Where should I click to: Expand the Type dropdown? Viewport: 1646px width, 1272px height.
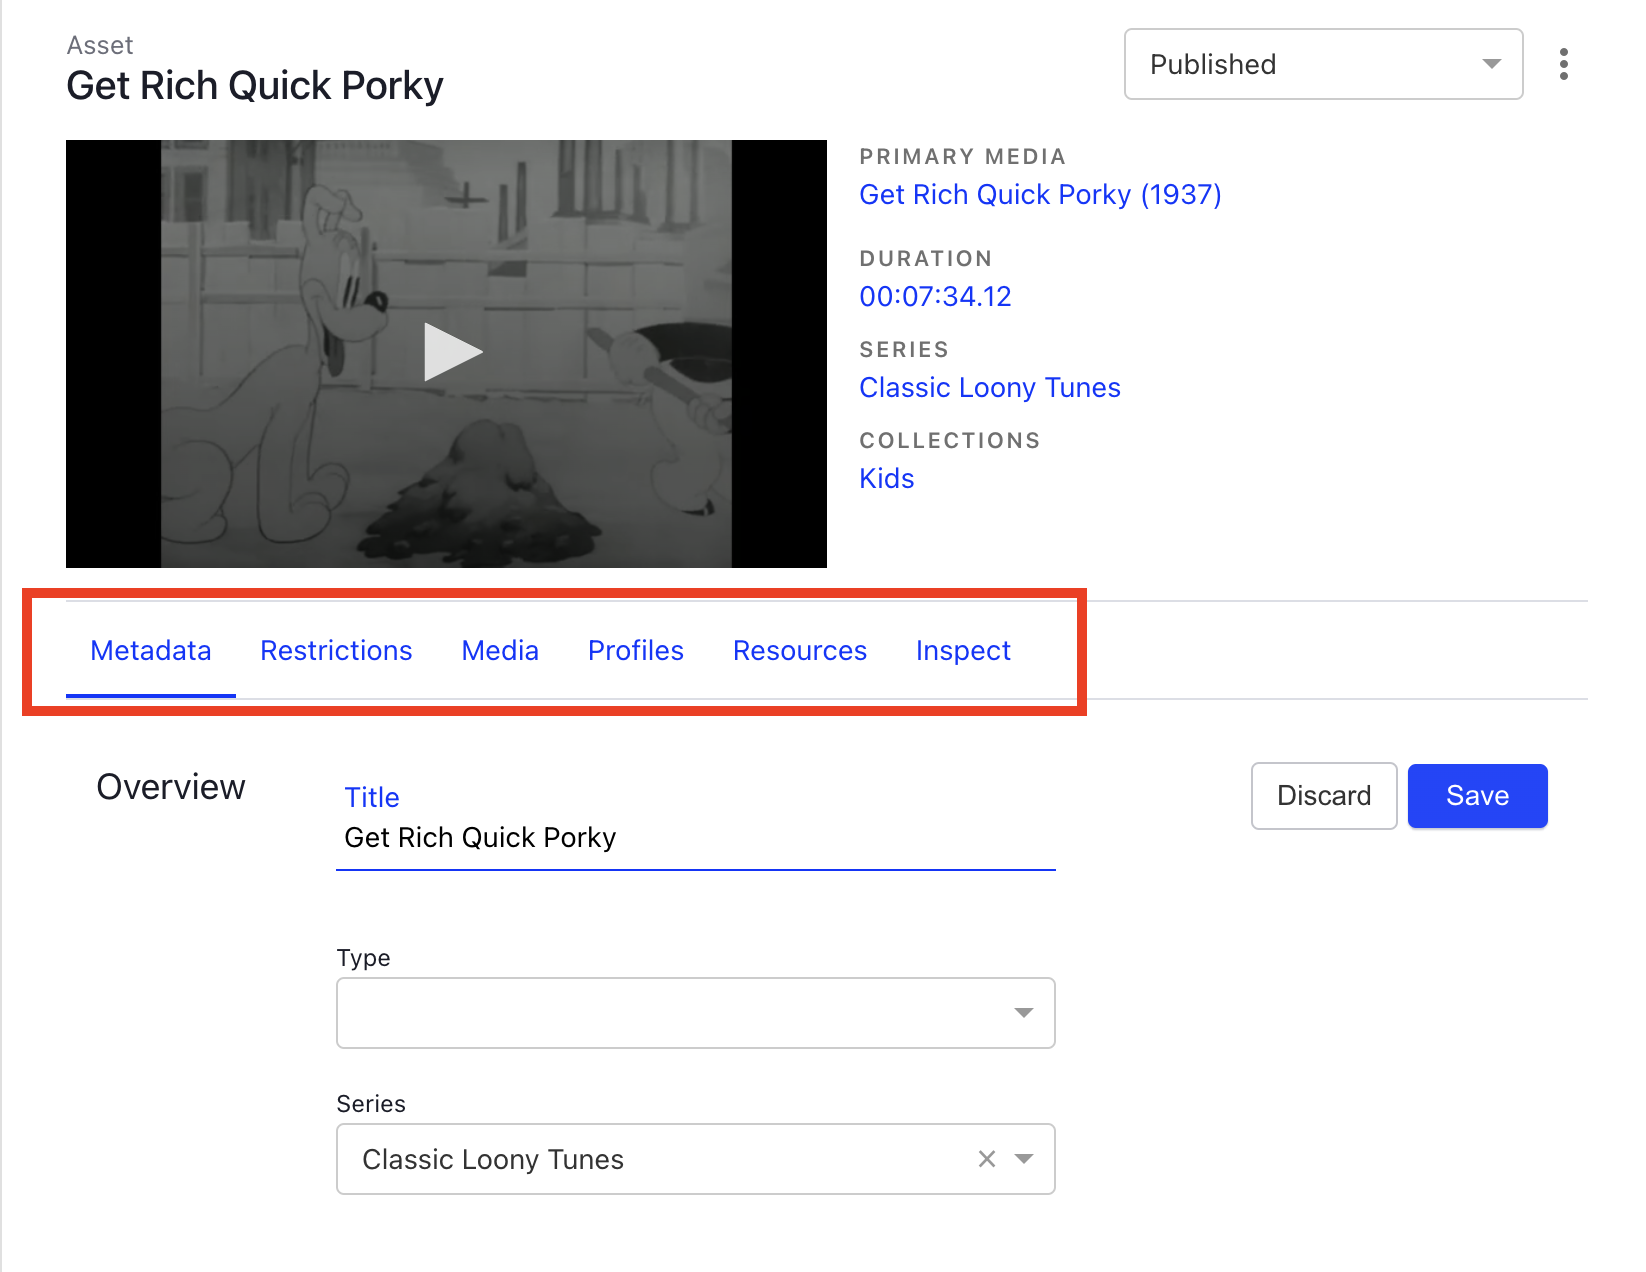click(696, 1013)
